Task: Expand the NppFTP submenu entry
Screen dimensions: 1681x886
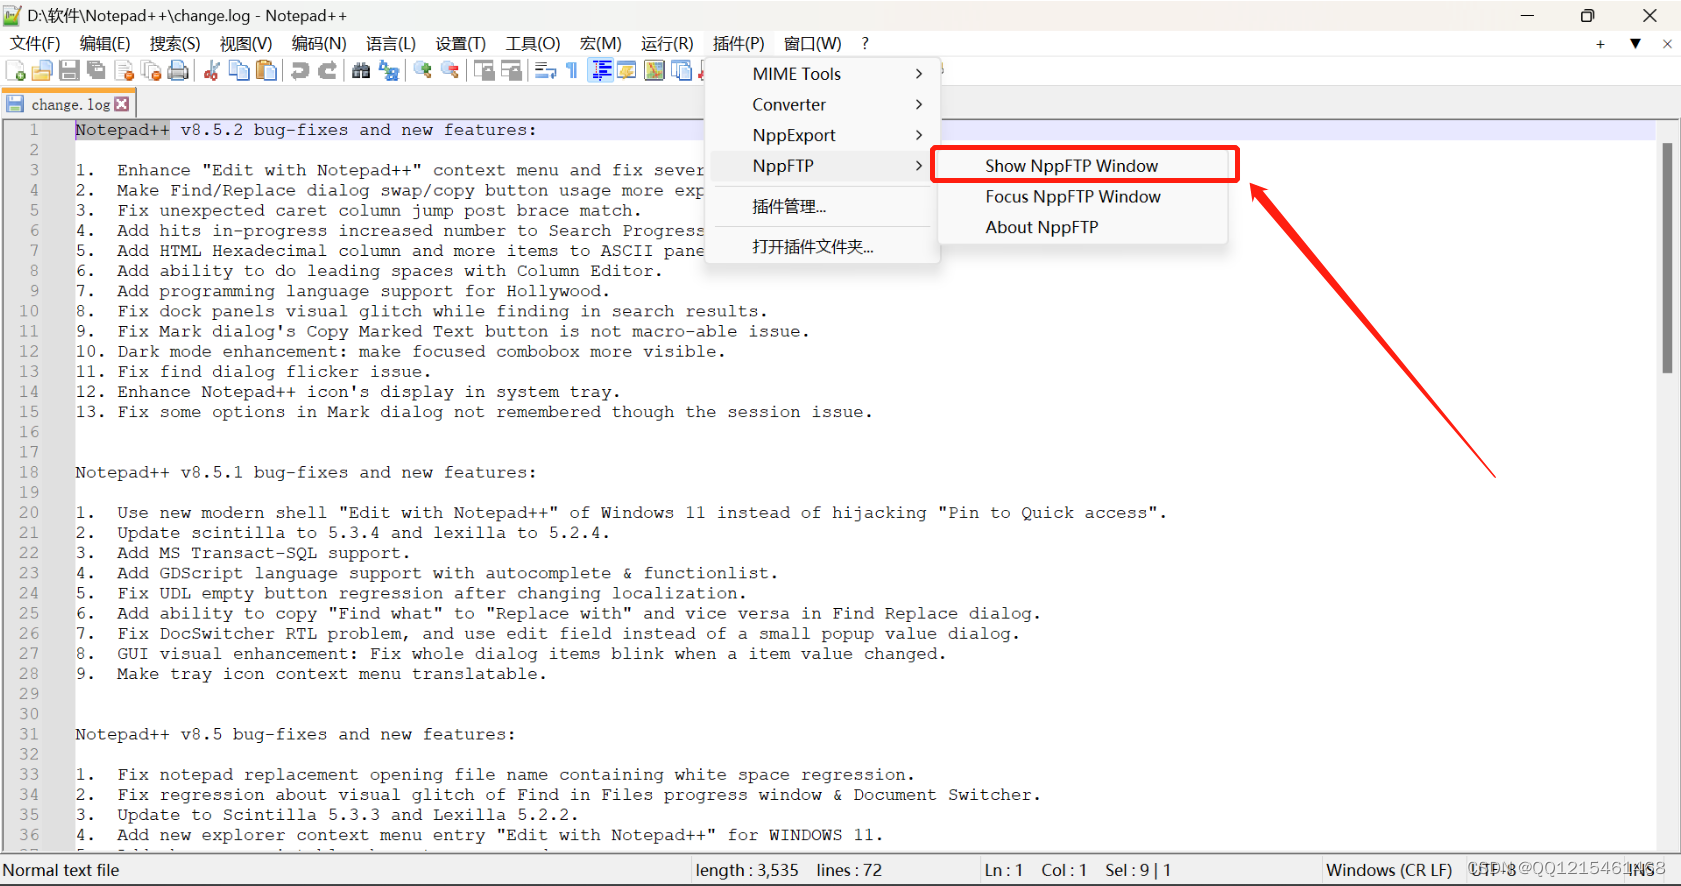Action: [x=822, y=166]
